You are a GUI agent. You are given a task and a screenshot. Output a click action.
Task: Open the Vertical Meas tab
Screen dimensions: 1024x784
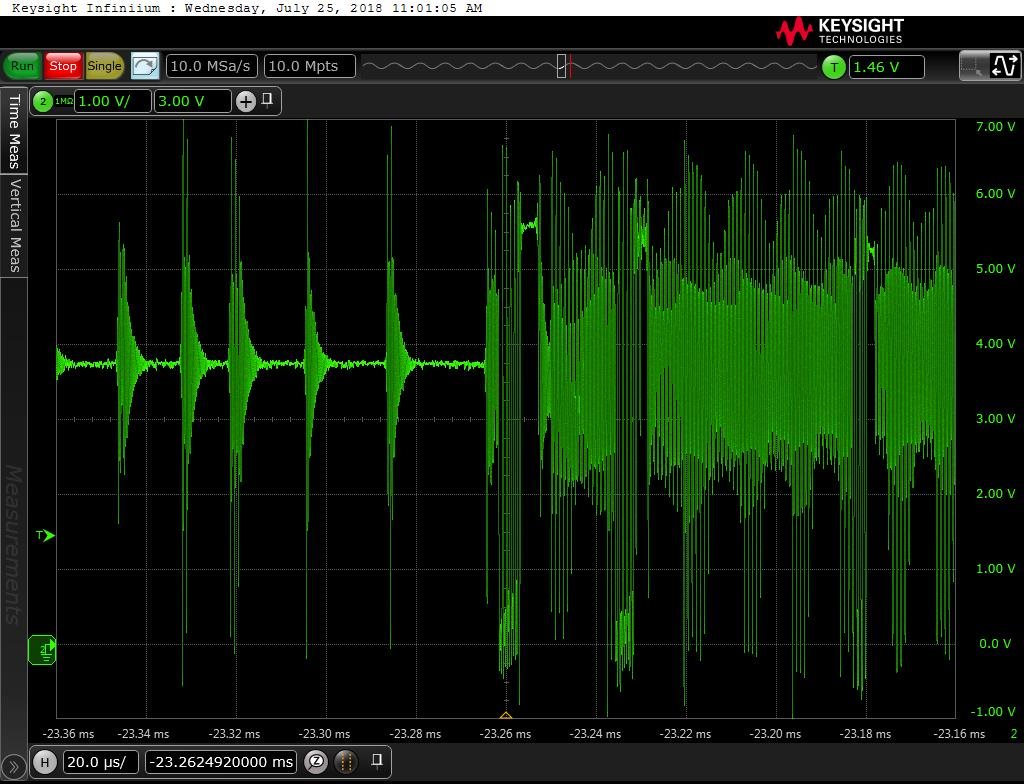coord(14,226)
